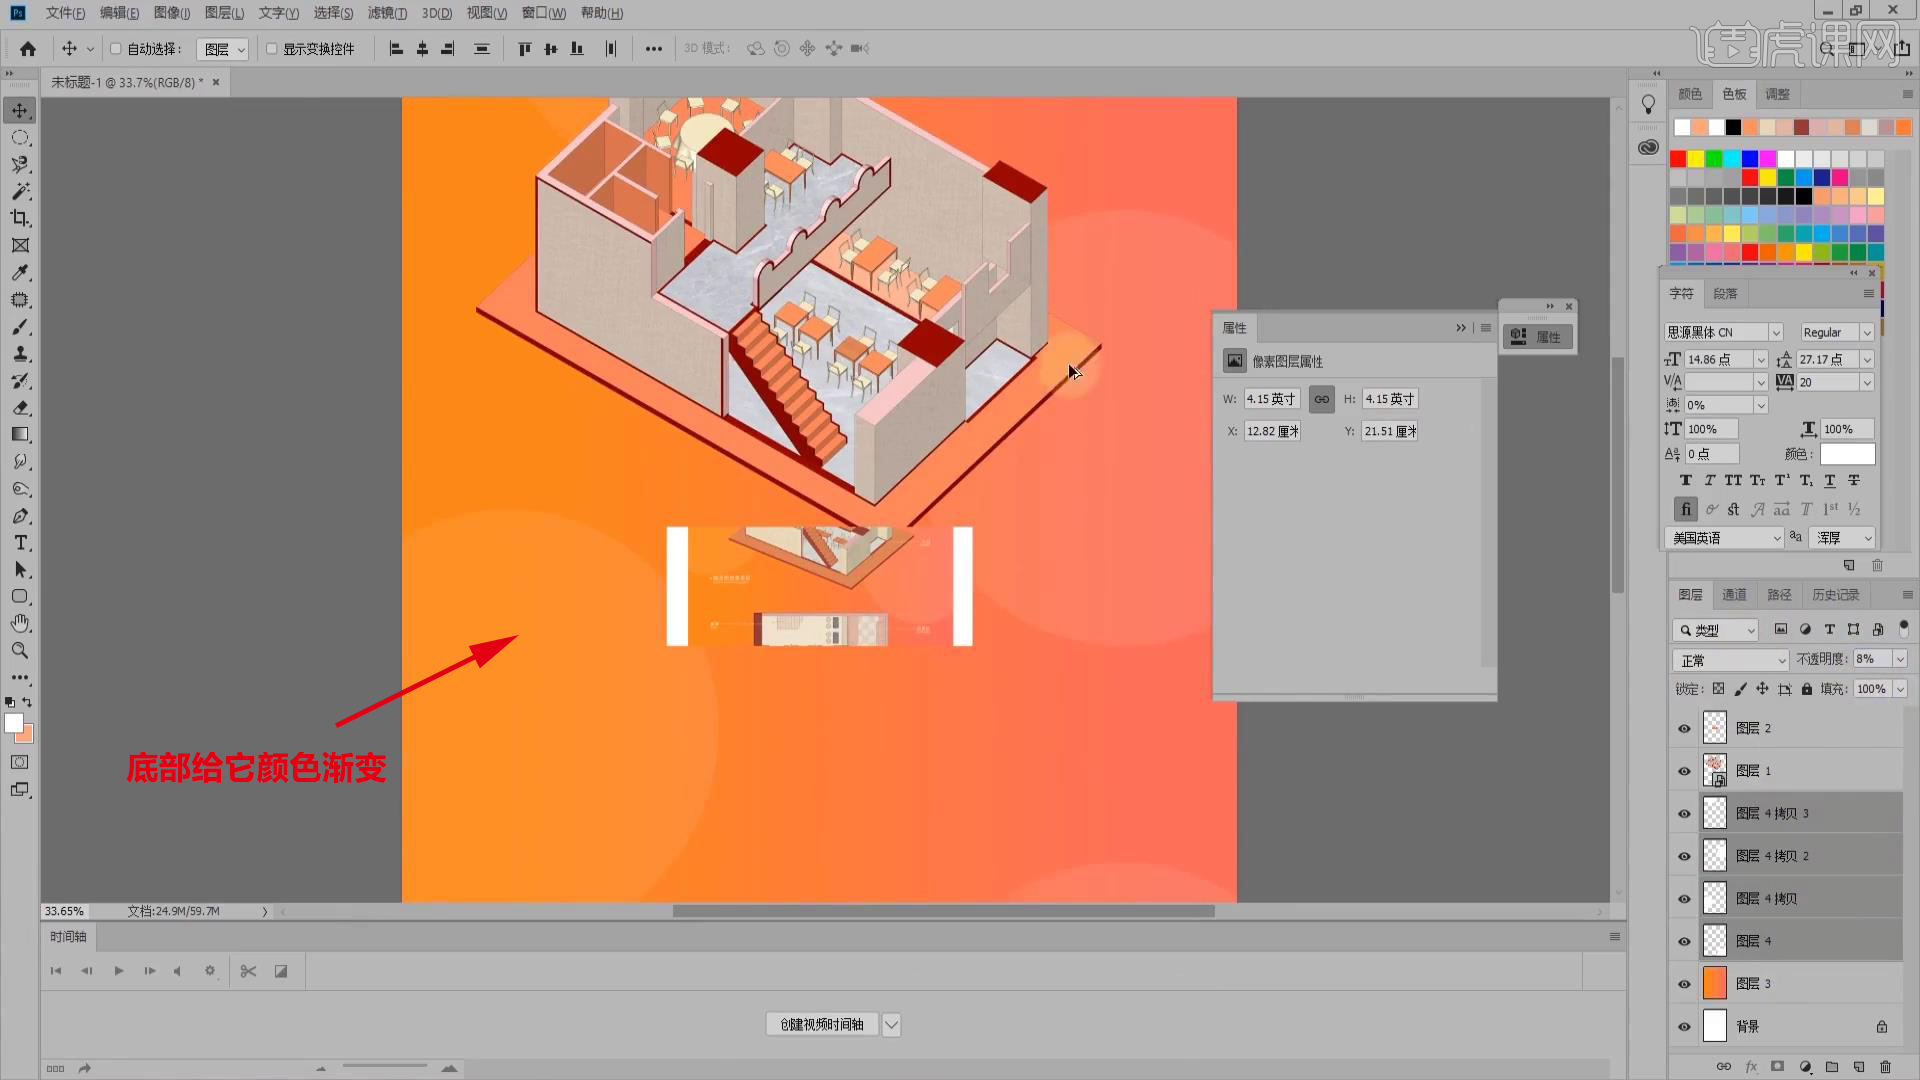Select the Eyedropper tool

[x=20, y=272]
